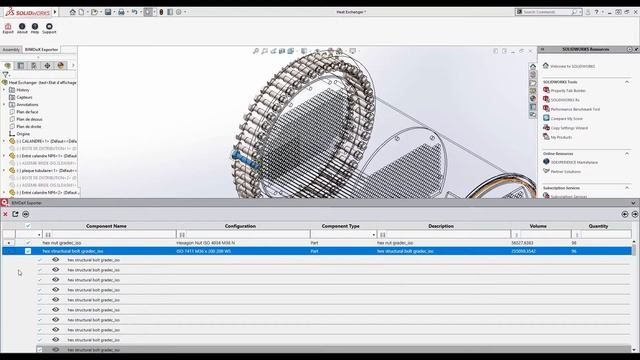Select Origine in the feature tree
Image resolution: width=640 pixels, height=360 pixels.
(x=23, y=134)
